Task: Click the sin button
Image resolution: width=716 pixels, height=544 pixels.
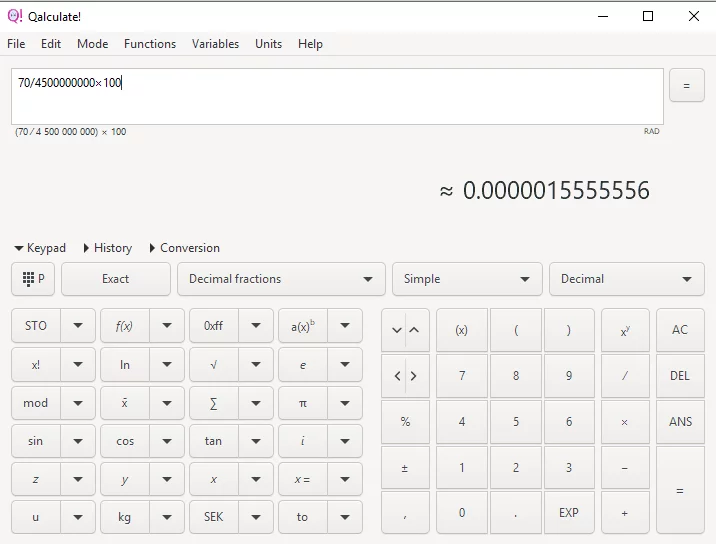Action: pyautogui.click(x=36, y=441)
